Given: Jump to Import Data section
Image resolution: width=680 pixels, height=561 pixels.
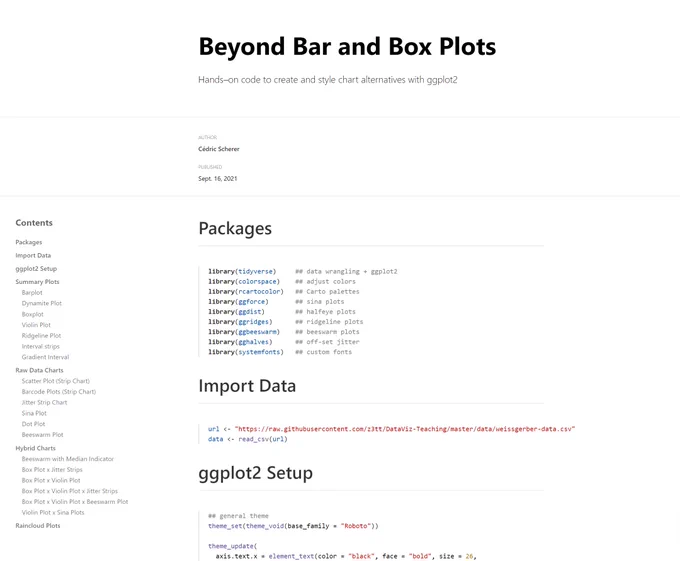Looking at the screenshot, I should point(33,255).
